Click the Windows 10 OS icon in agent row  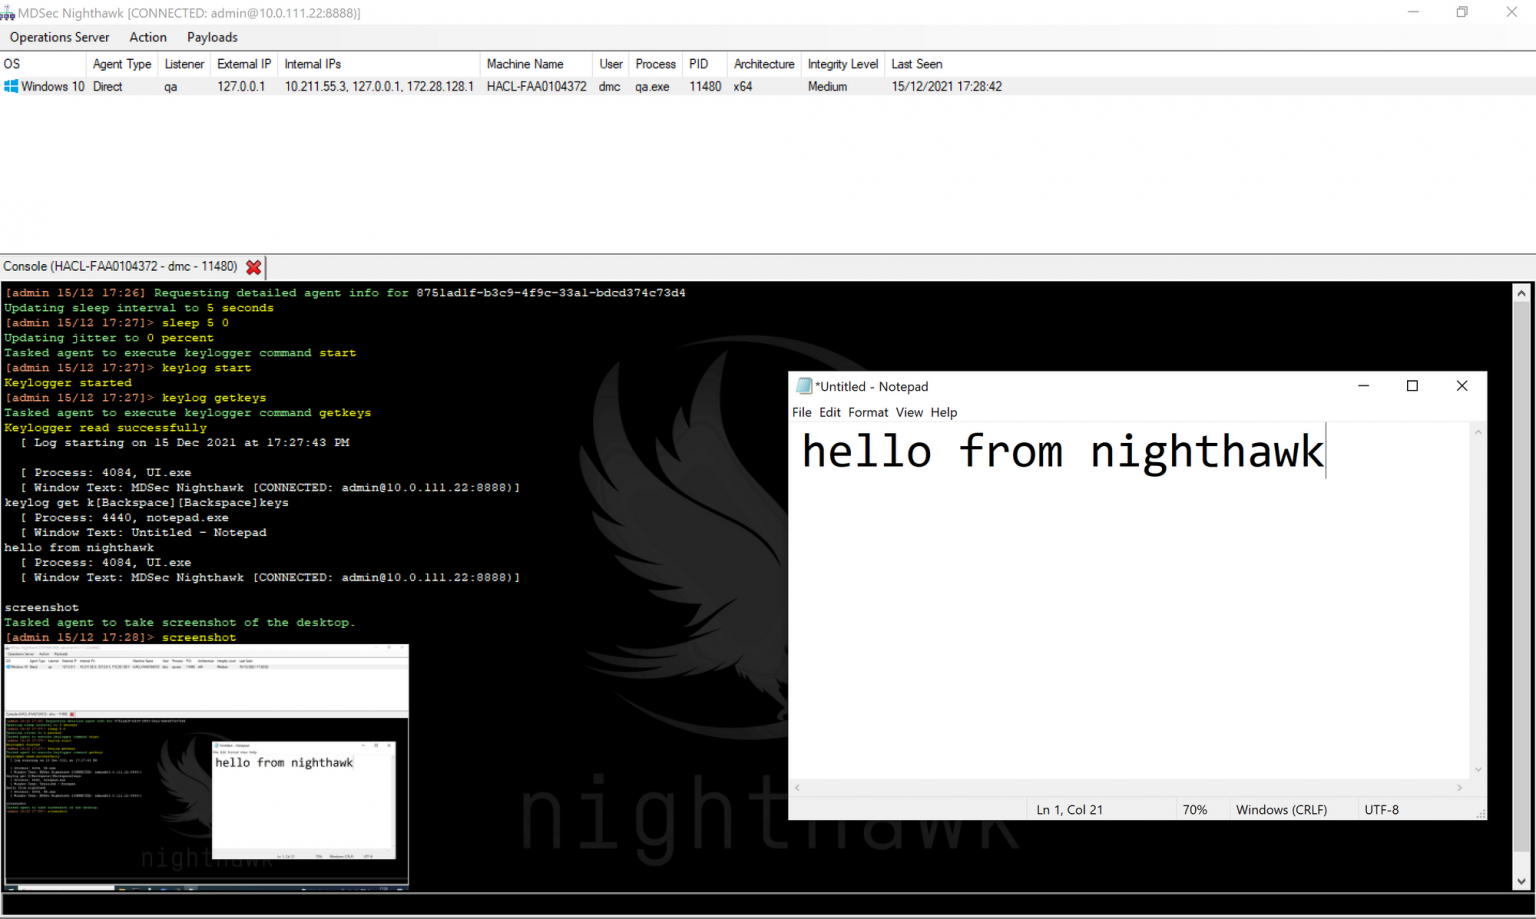click(11, 87)
